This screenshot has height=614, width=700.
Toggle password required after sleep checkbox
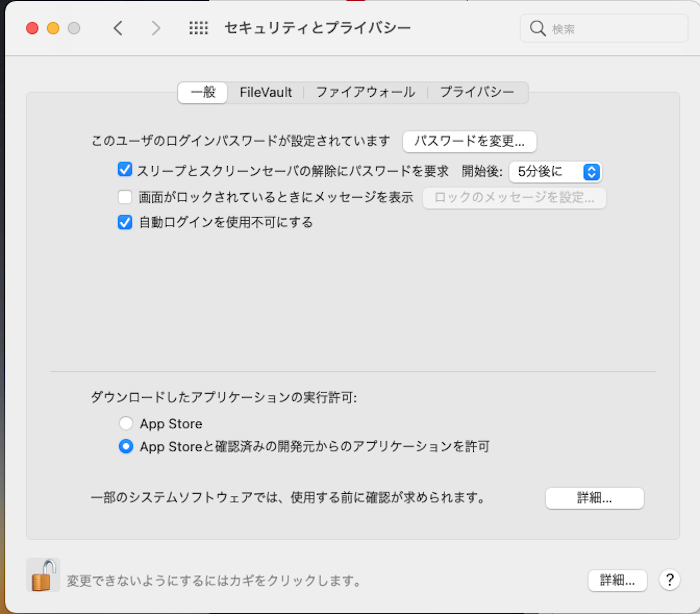tap(125, 171)
